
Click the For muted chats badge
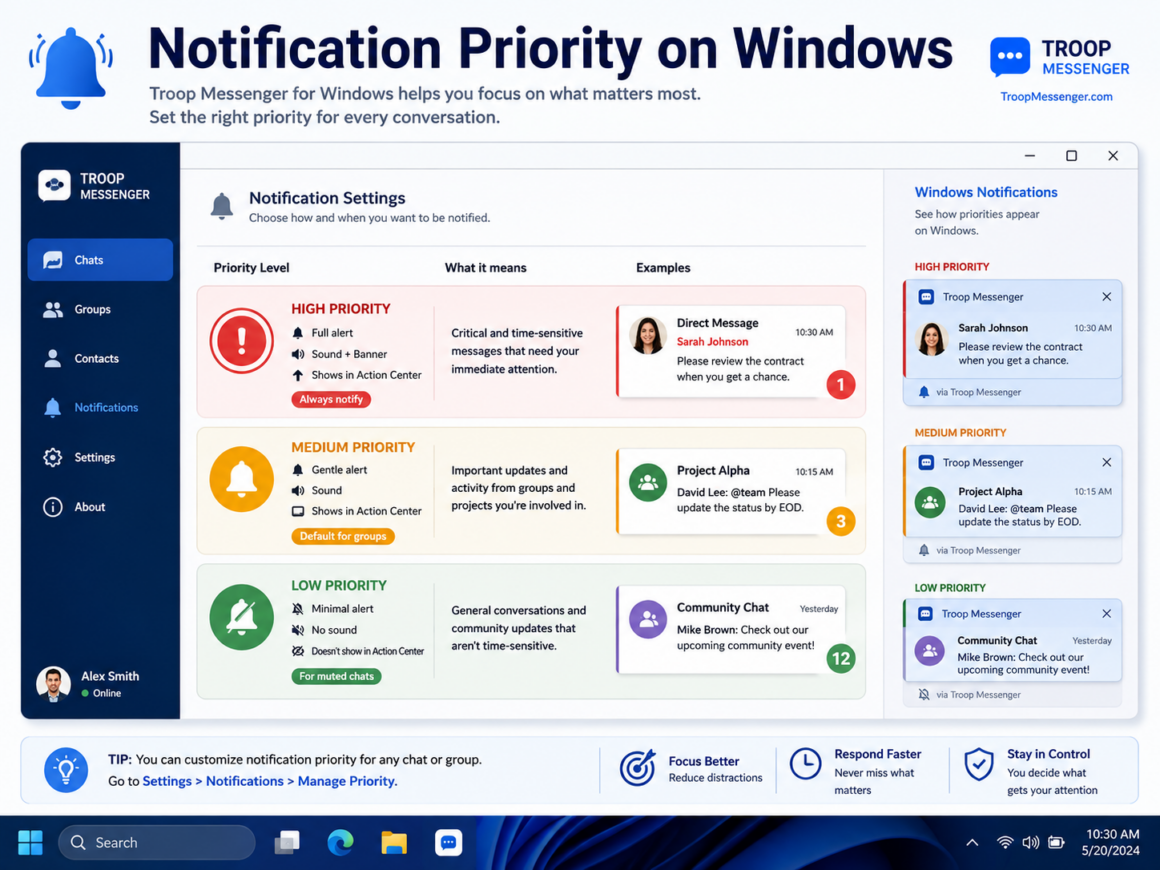336,676
